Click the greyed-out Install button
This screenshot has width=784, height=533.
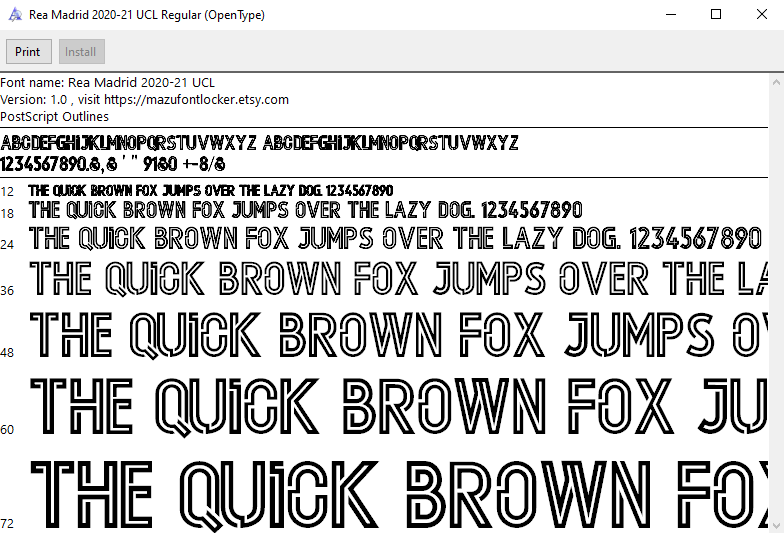[x=81, y=51]
